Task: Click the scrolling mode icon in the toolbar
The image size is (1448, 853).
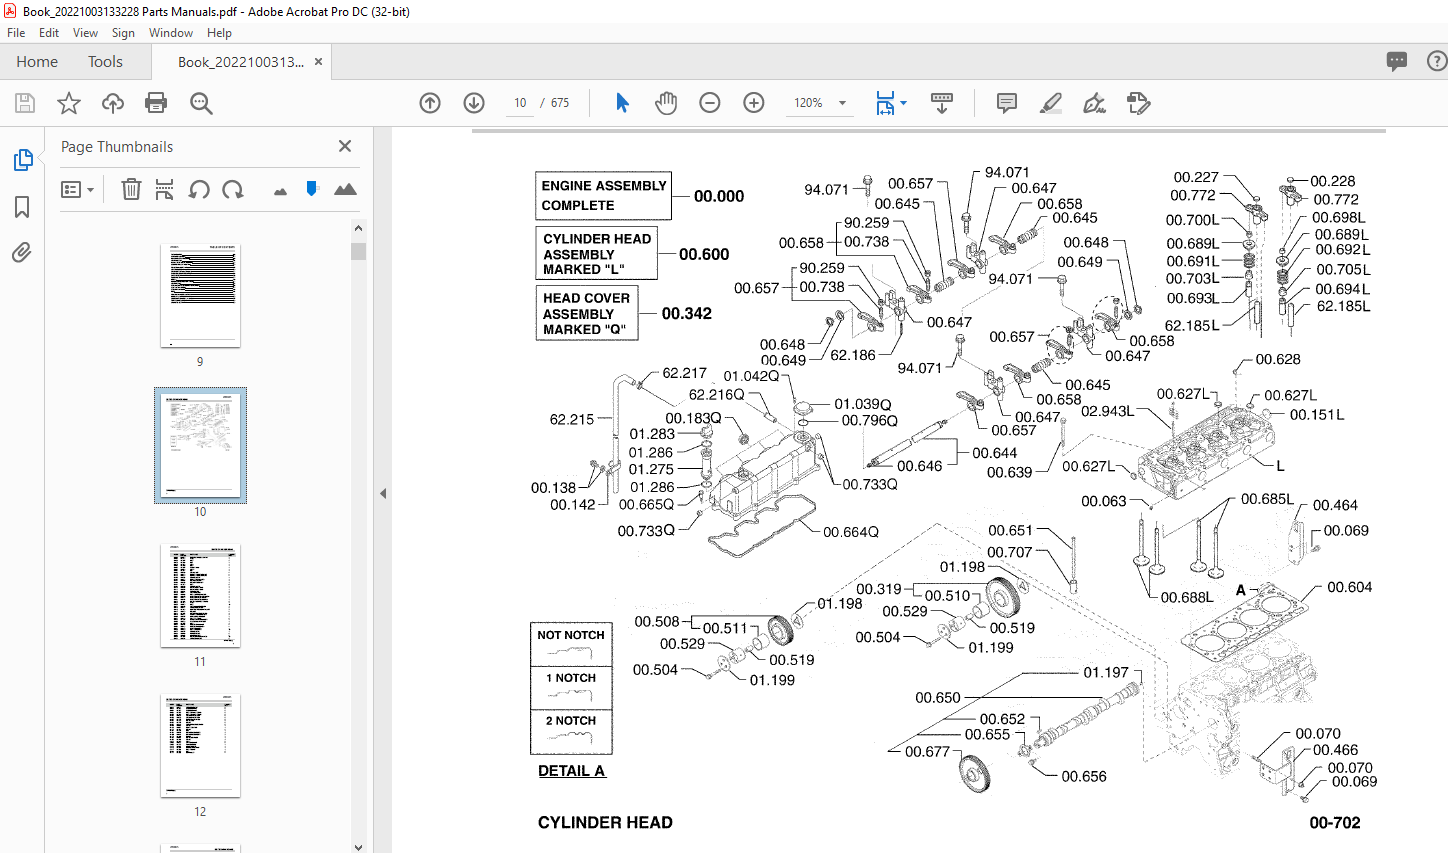Action: click(941, 103)
